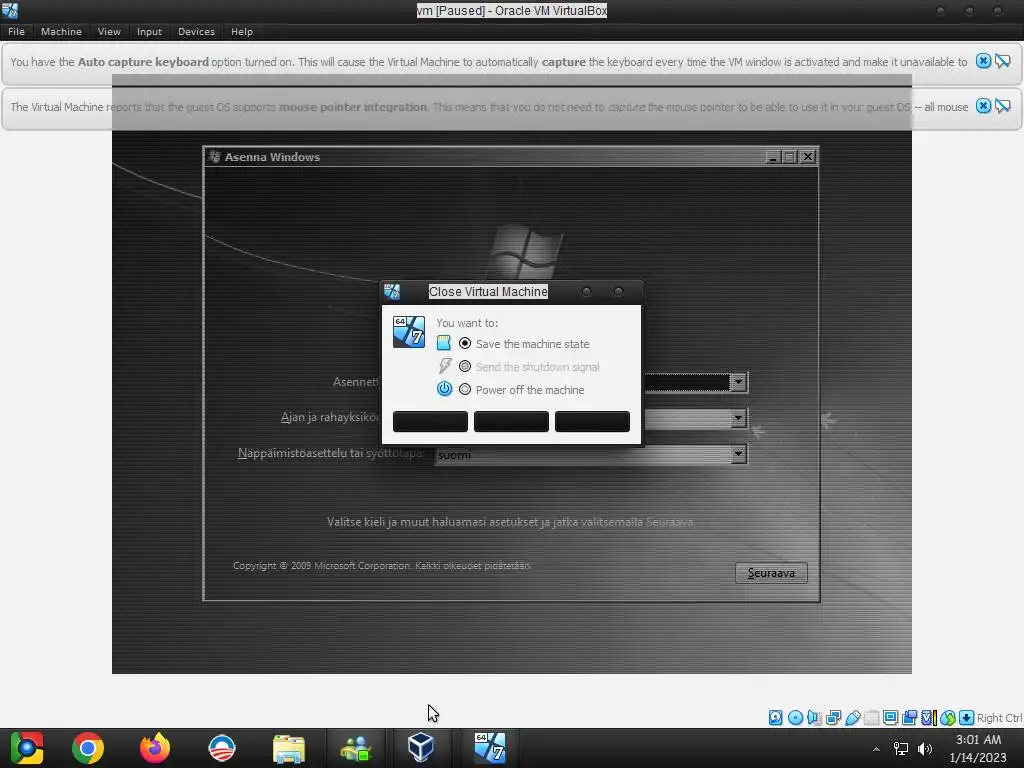Viewport: 1024px width, 768px height.
Task: Select Save the machine state option
Action: point(526,344)
